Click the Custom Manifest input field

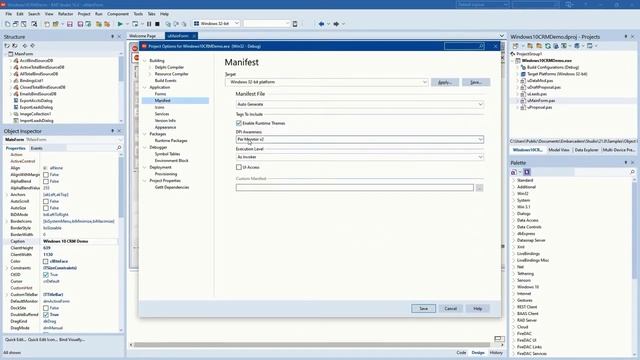click(x=354, y=188)
